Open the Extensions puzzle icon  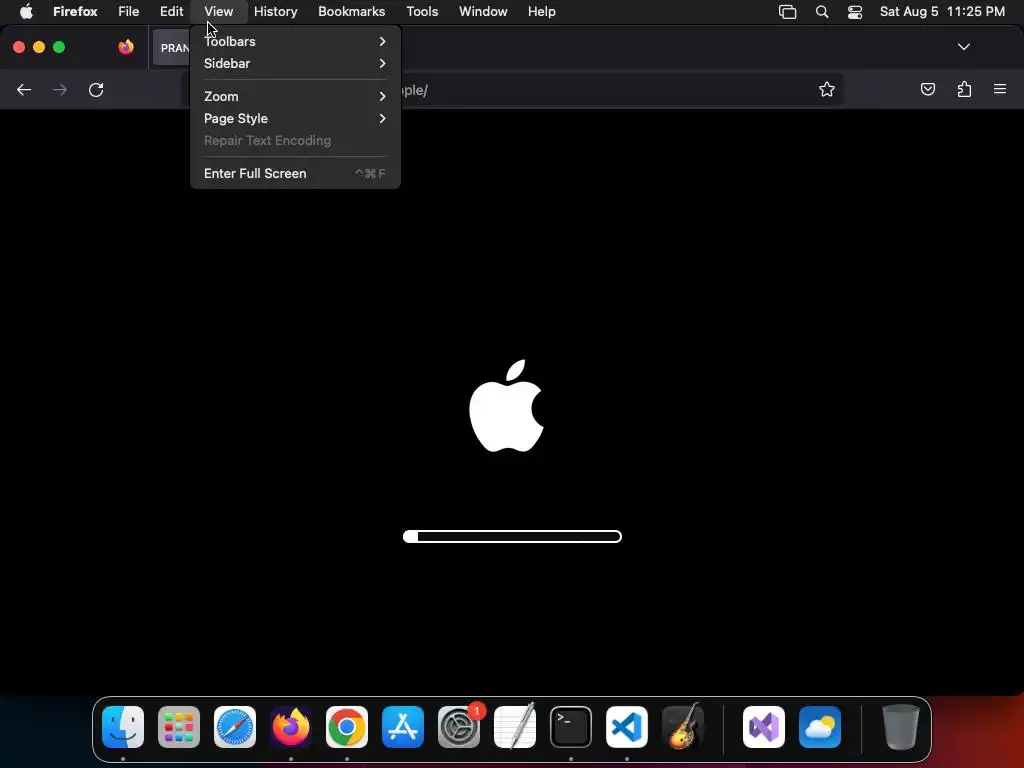click(x=964, y=89)
